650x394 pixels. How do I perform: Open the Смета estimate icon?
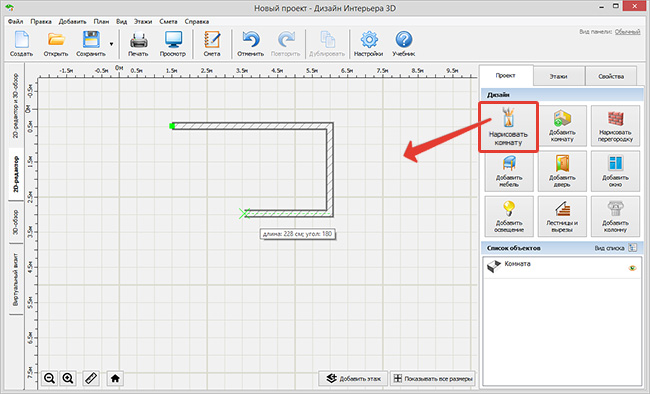point(212,43)
